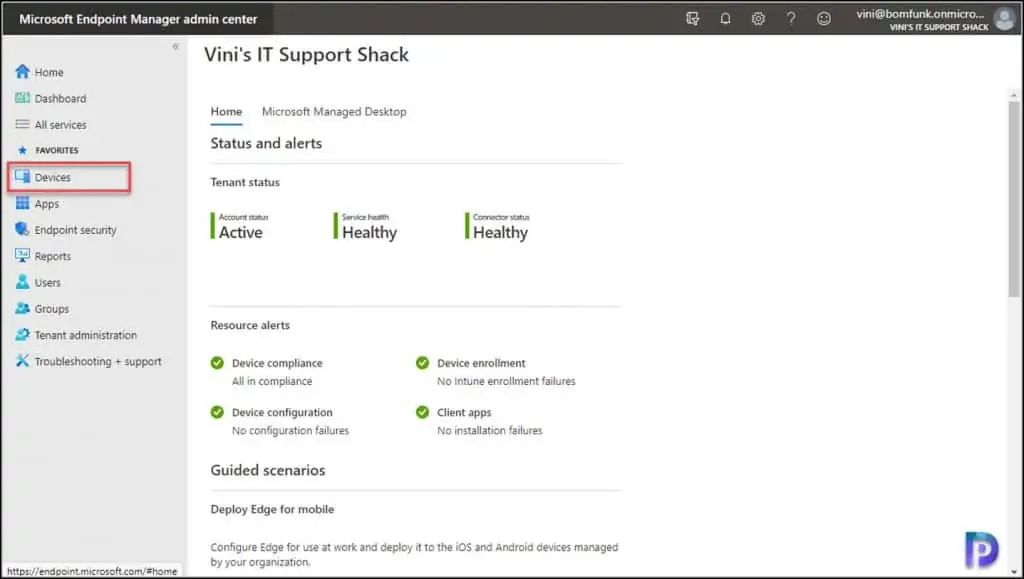1024x579 pixels.
Task: Open Troubleshooting + support entry
Action: click(98, 361)
